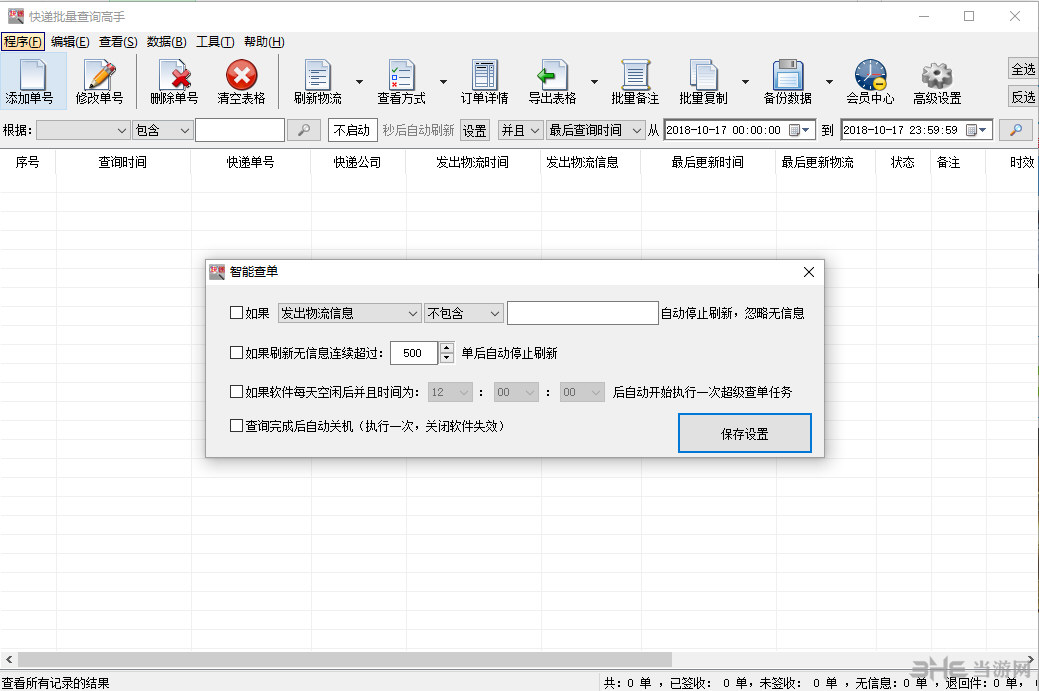Open the calendar picker for the end date
The width and height of the screenshot is (1039, 691).
click(x=976, y=130)
